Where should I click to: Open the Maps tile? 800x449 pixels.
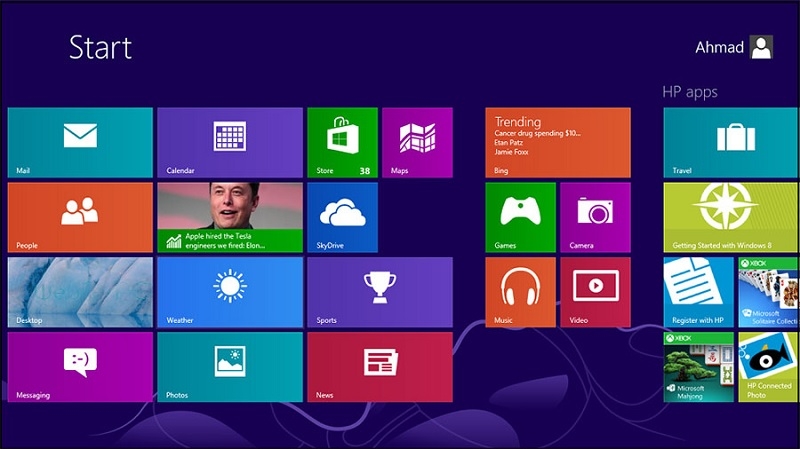(417, 142)
